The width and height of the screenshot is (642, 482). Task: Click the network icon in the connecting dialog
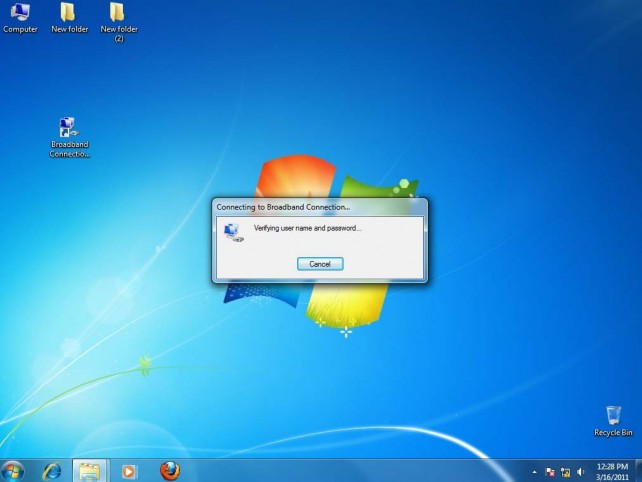(x=234, y=232)
